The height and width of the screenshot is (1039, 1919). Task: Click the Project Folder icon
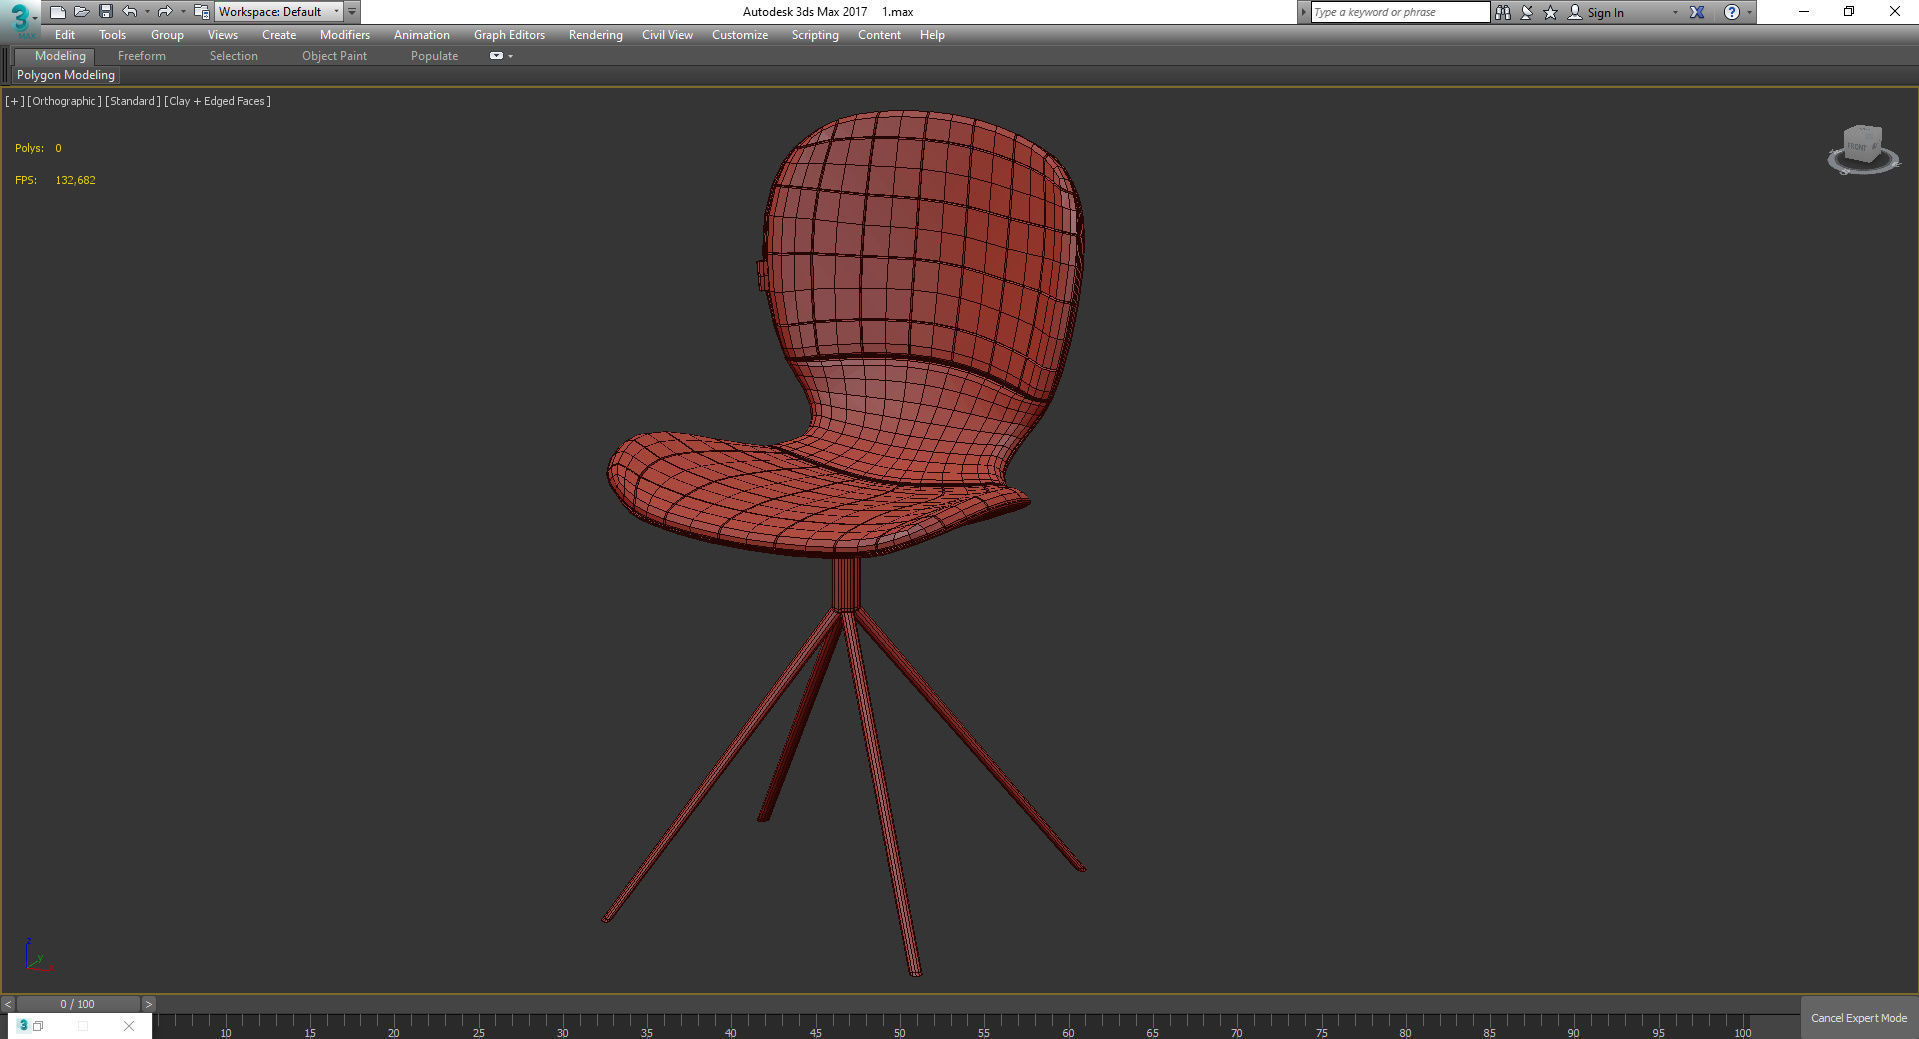[201, 12]
